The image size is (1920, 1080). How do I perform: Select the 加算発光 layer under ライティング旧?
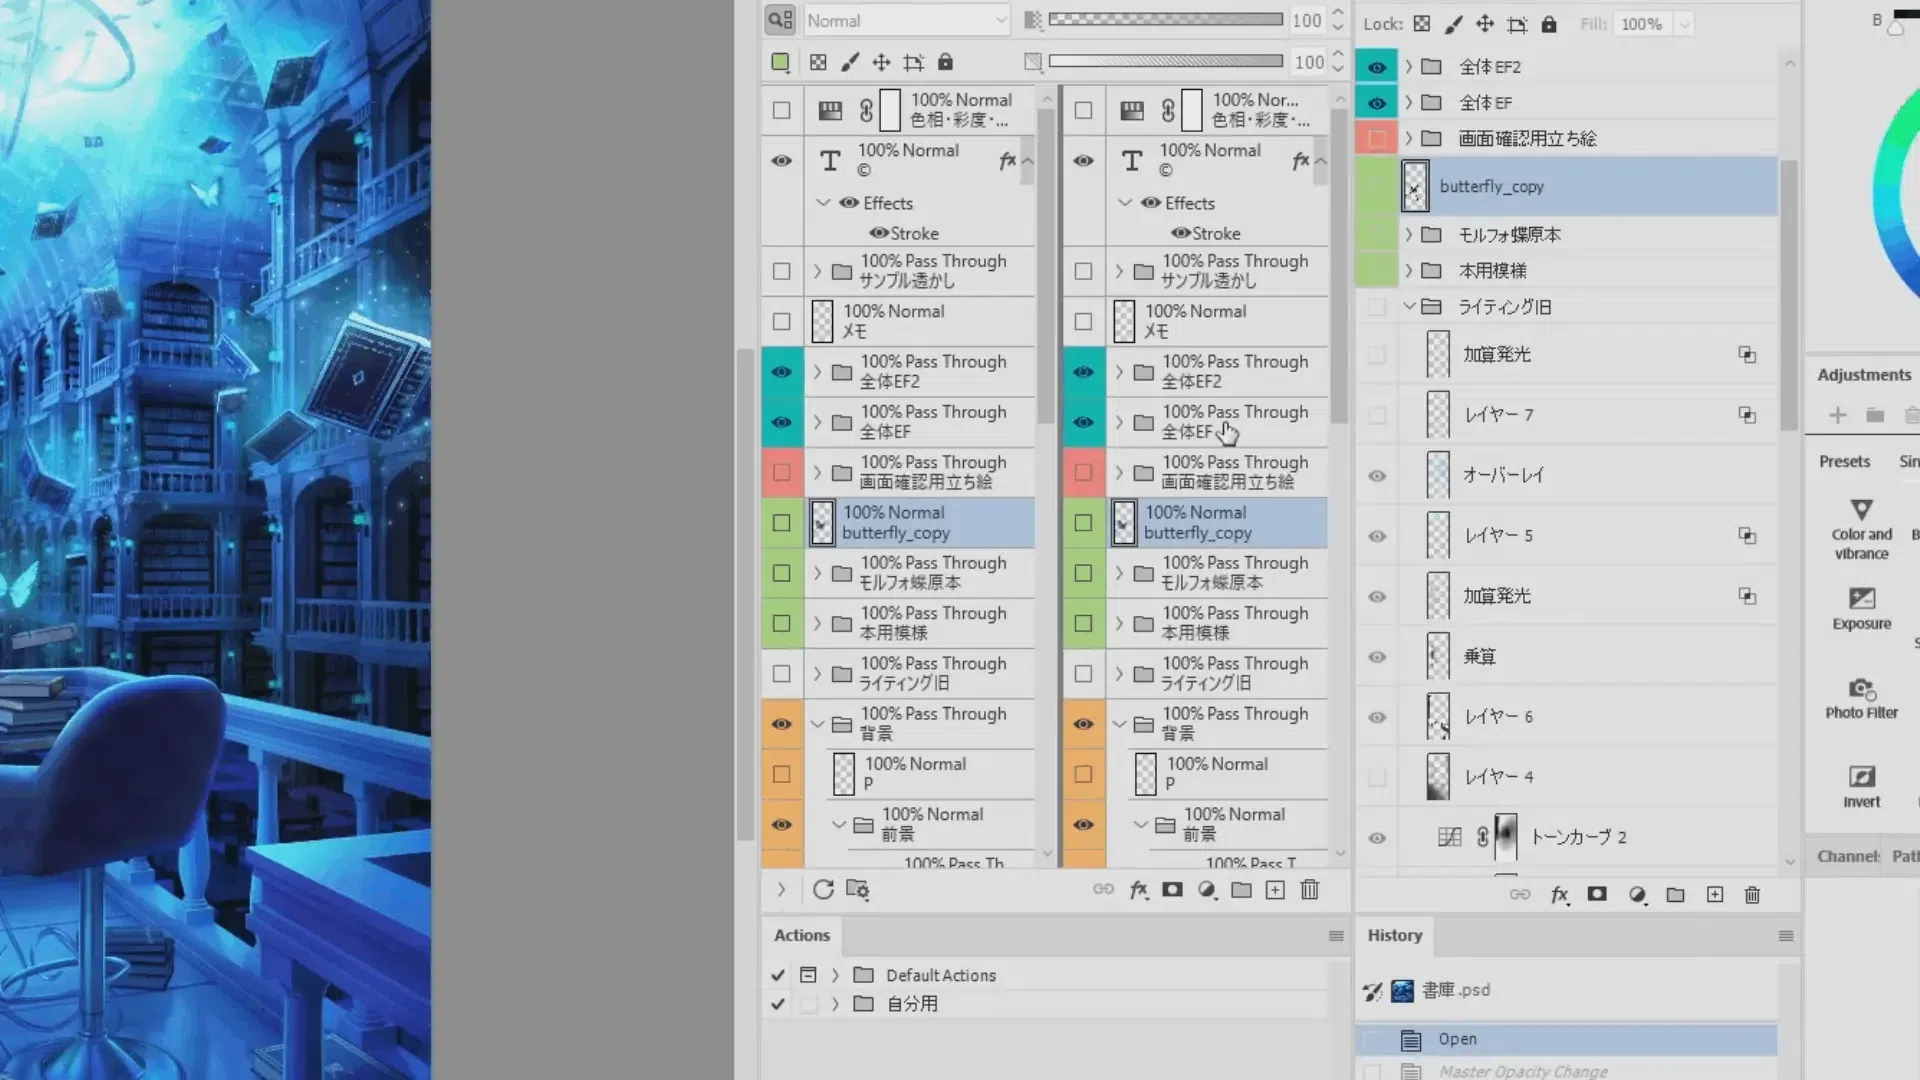(1588, 355)
